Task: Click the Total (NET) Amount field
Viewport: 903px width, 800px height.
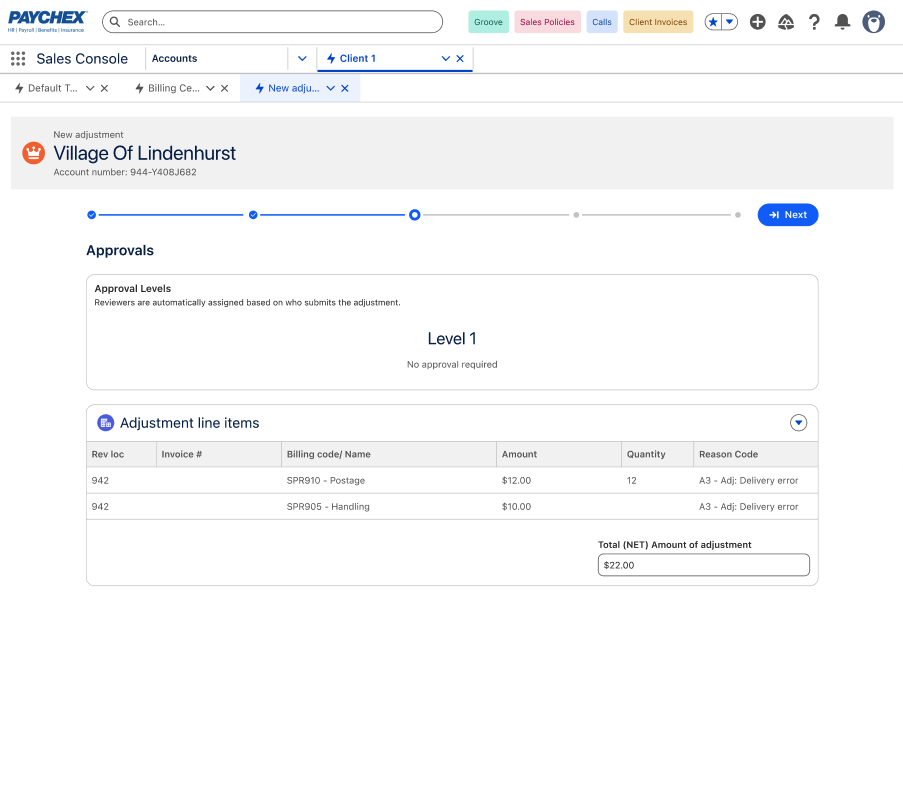Action: click(x=703, y=565)
